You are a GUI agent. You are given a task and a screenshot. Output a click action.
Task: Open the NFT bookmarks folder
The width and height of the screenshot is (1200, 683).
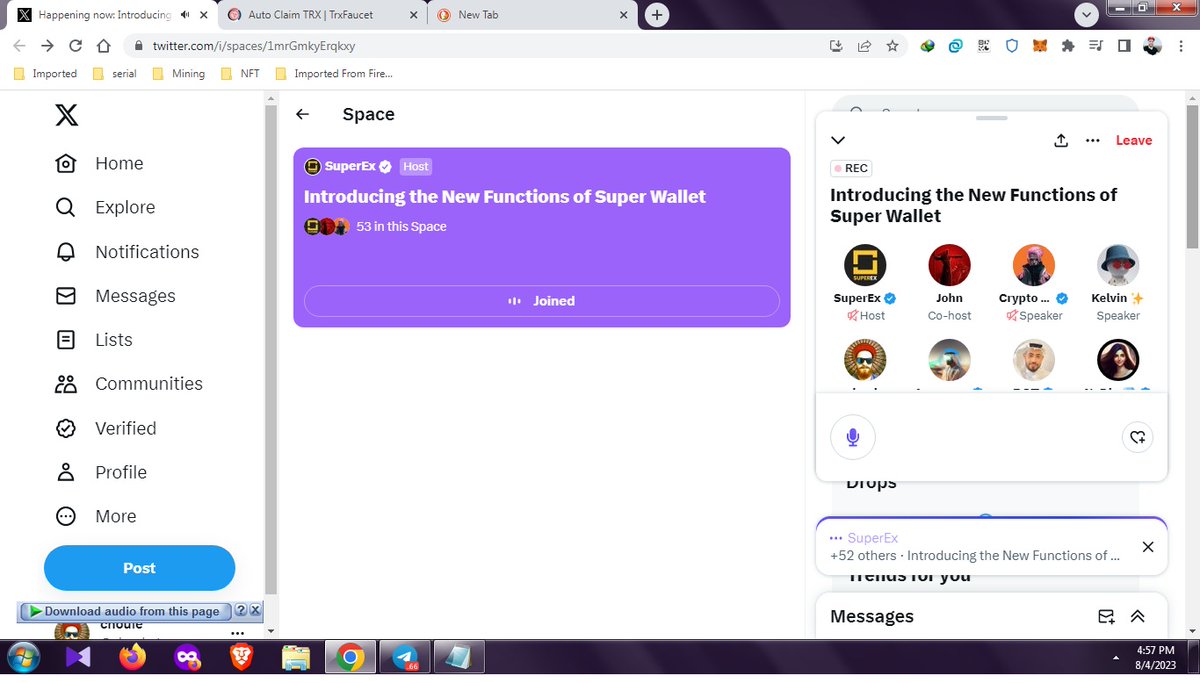(x=240, y=73)
